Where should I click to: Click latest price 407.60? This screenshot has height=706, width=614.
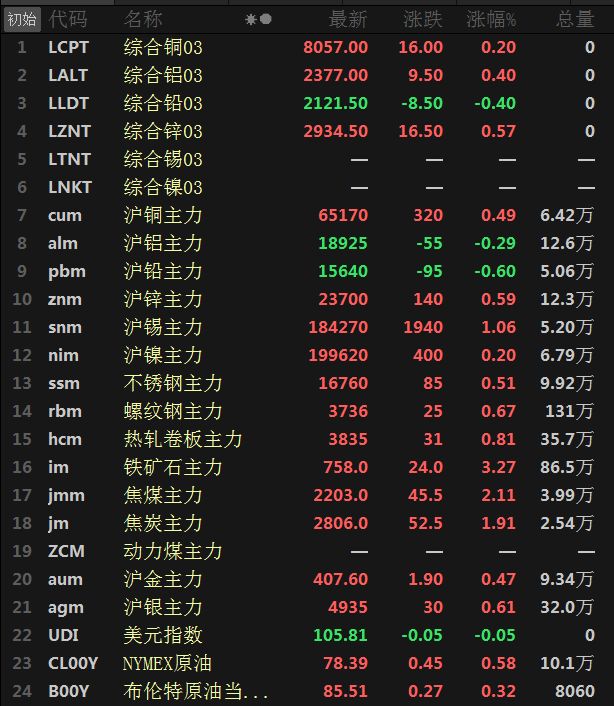pos(341,579)
